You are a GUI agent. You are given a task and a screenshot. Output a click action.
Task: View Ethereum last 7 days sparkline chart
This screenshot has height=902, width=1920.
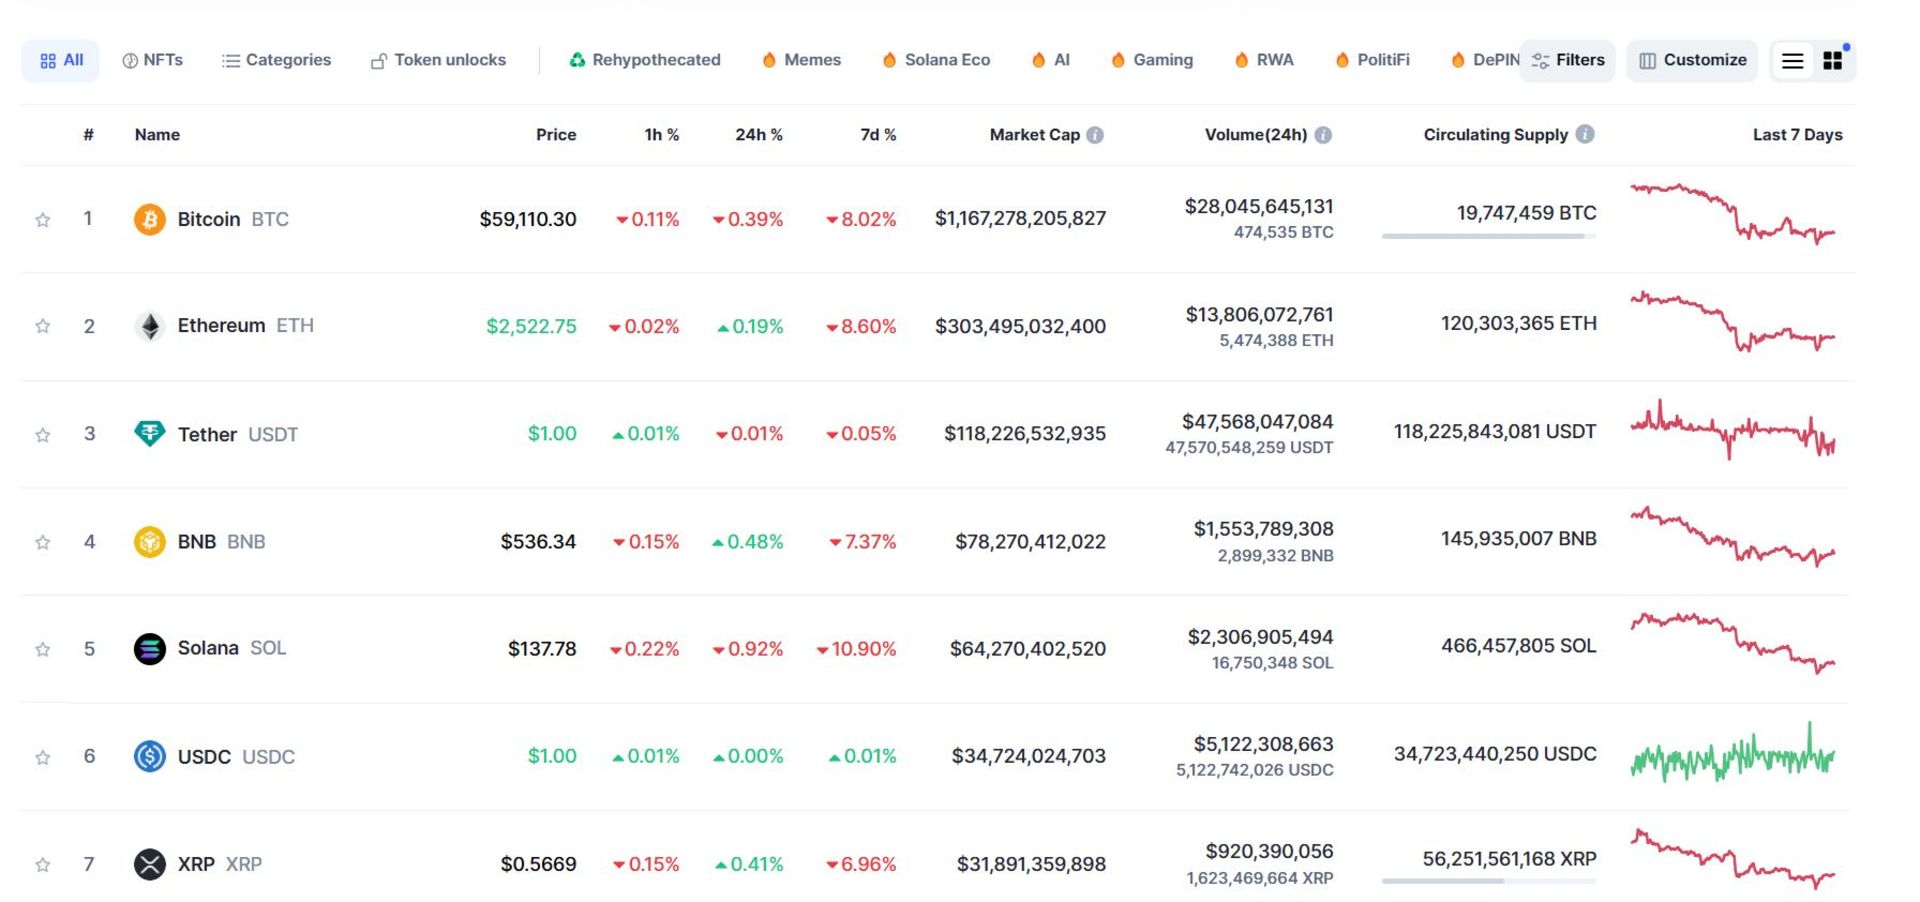click(1732, 321)
